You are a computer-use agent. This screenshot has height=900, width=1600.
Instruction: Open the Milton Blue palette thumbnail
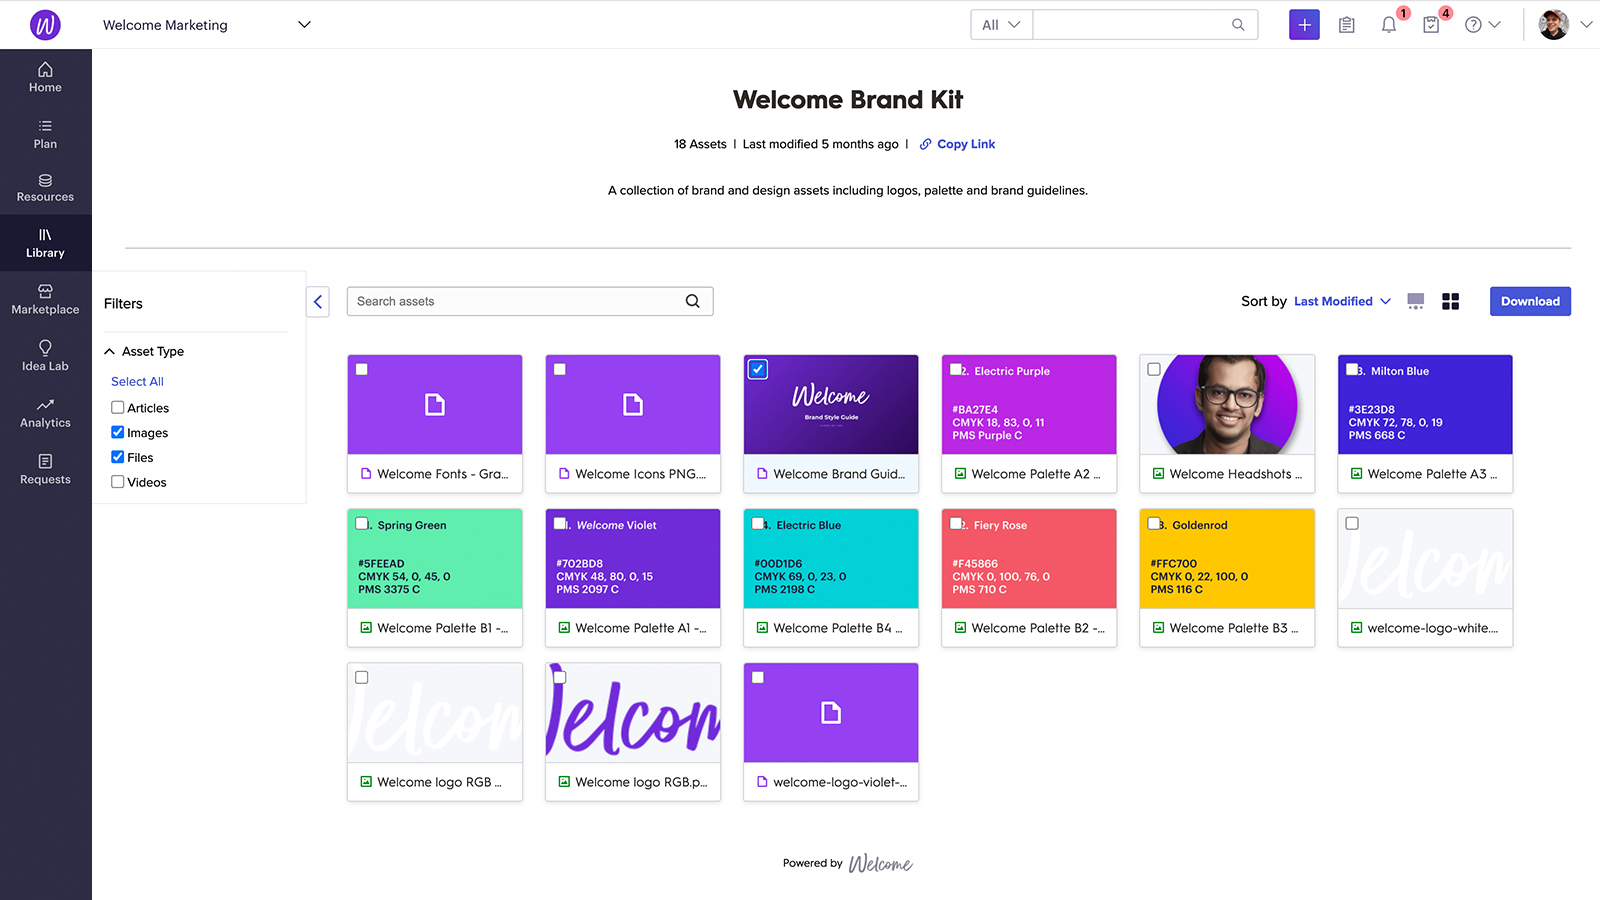click(1425, 404)
